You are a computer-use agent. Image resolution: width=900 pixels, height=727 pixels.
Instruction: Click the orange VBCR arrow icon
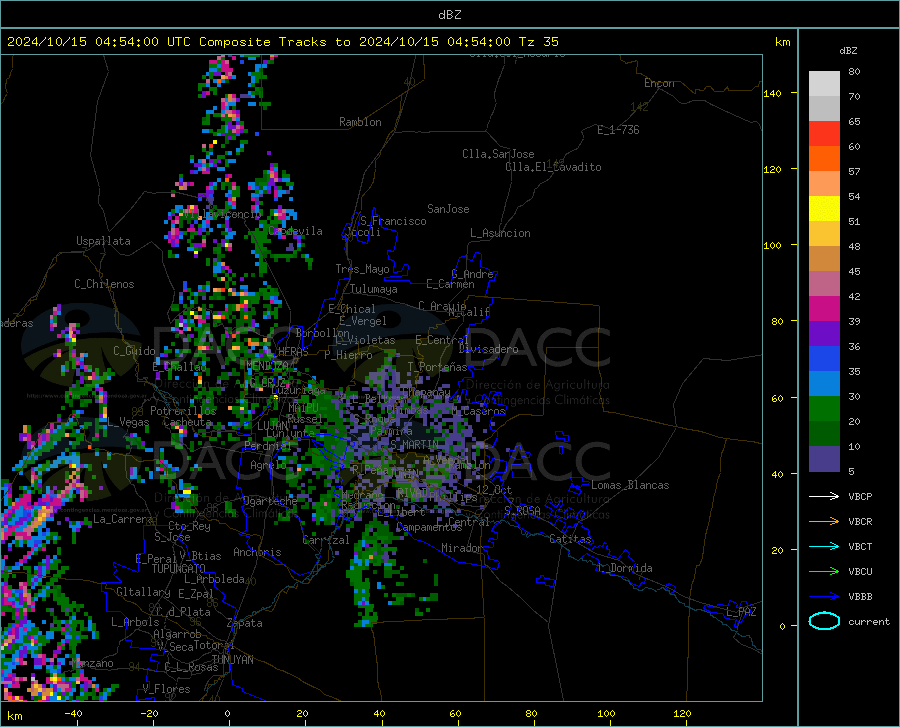pos(824,521)
